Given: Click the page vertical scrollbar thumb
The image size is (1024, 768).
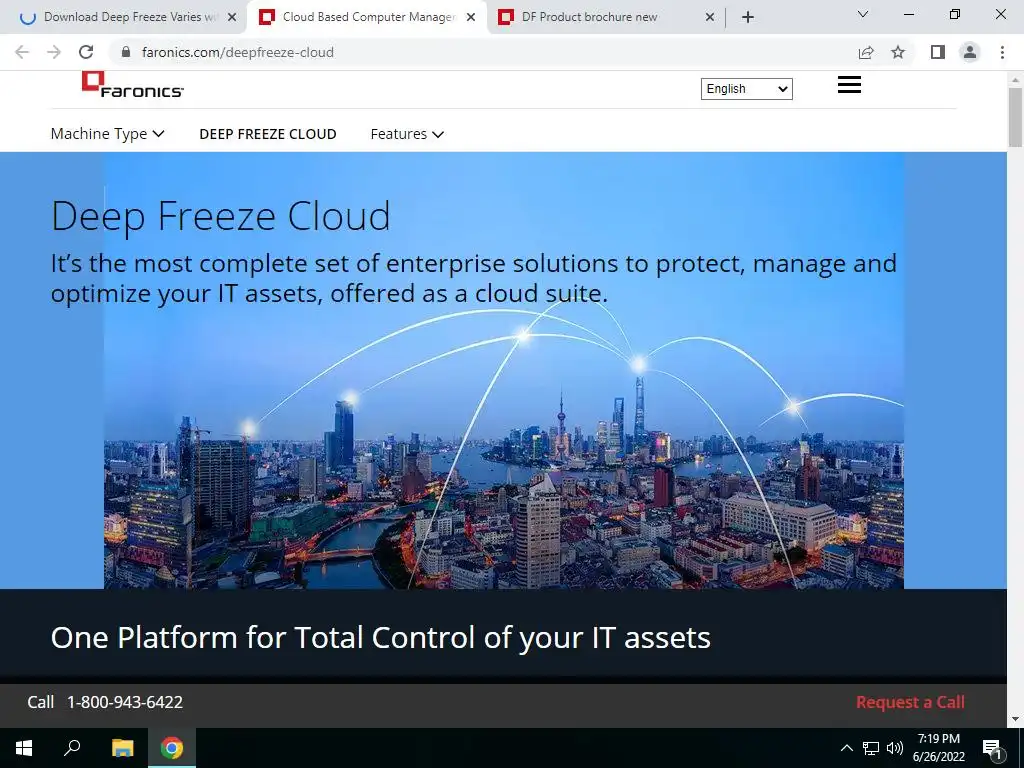Looking at the screenshot, I should pyautogui.click(x=1015, y=117).
